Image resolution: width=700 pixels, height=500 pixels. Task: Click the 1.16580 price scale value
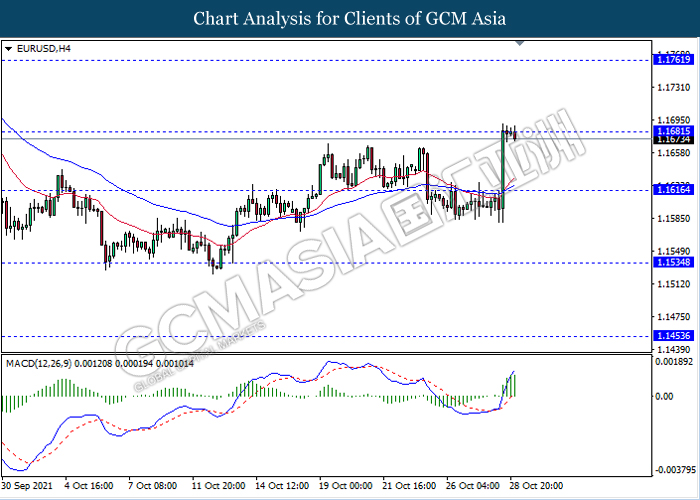tap(673, 153)
